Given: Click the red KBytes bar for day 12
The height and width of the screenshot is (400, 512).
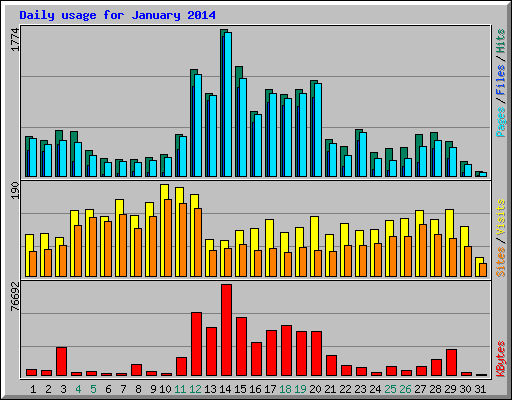Looking at the screenshot, I should point(196,344).
